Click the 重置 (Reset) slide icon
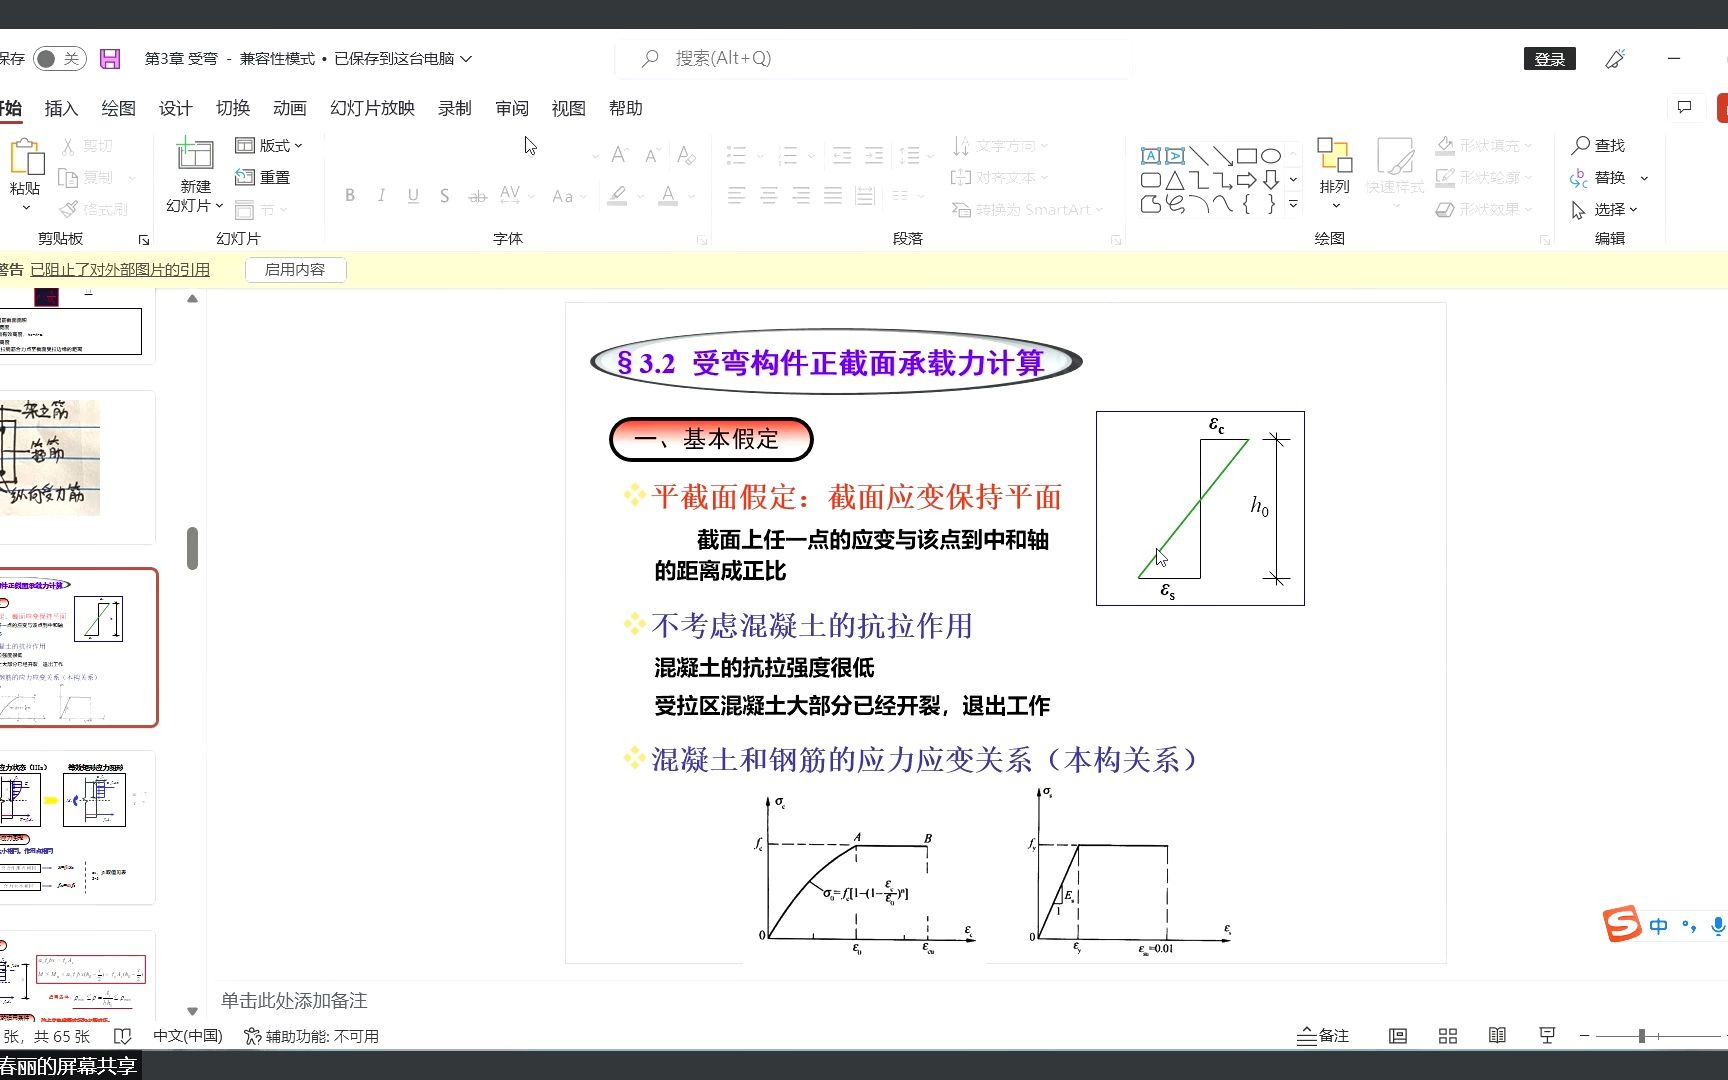The width and height of the screenshot is (1728, 1080). pos(264,177)
